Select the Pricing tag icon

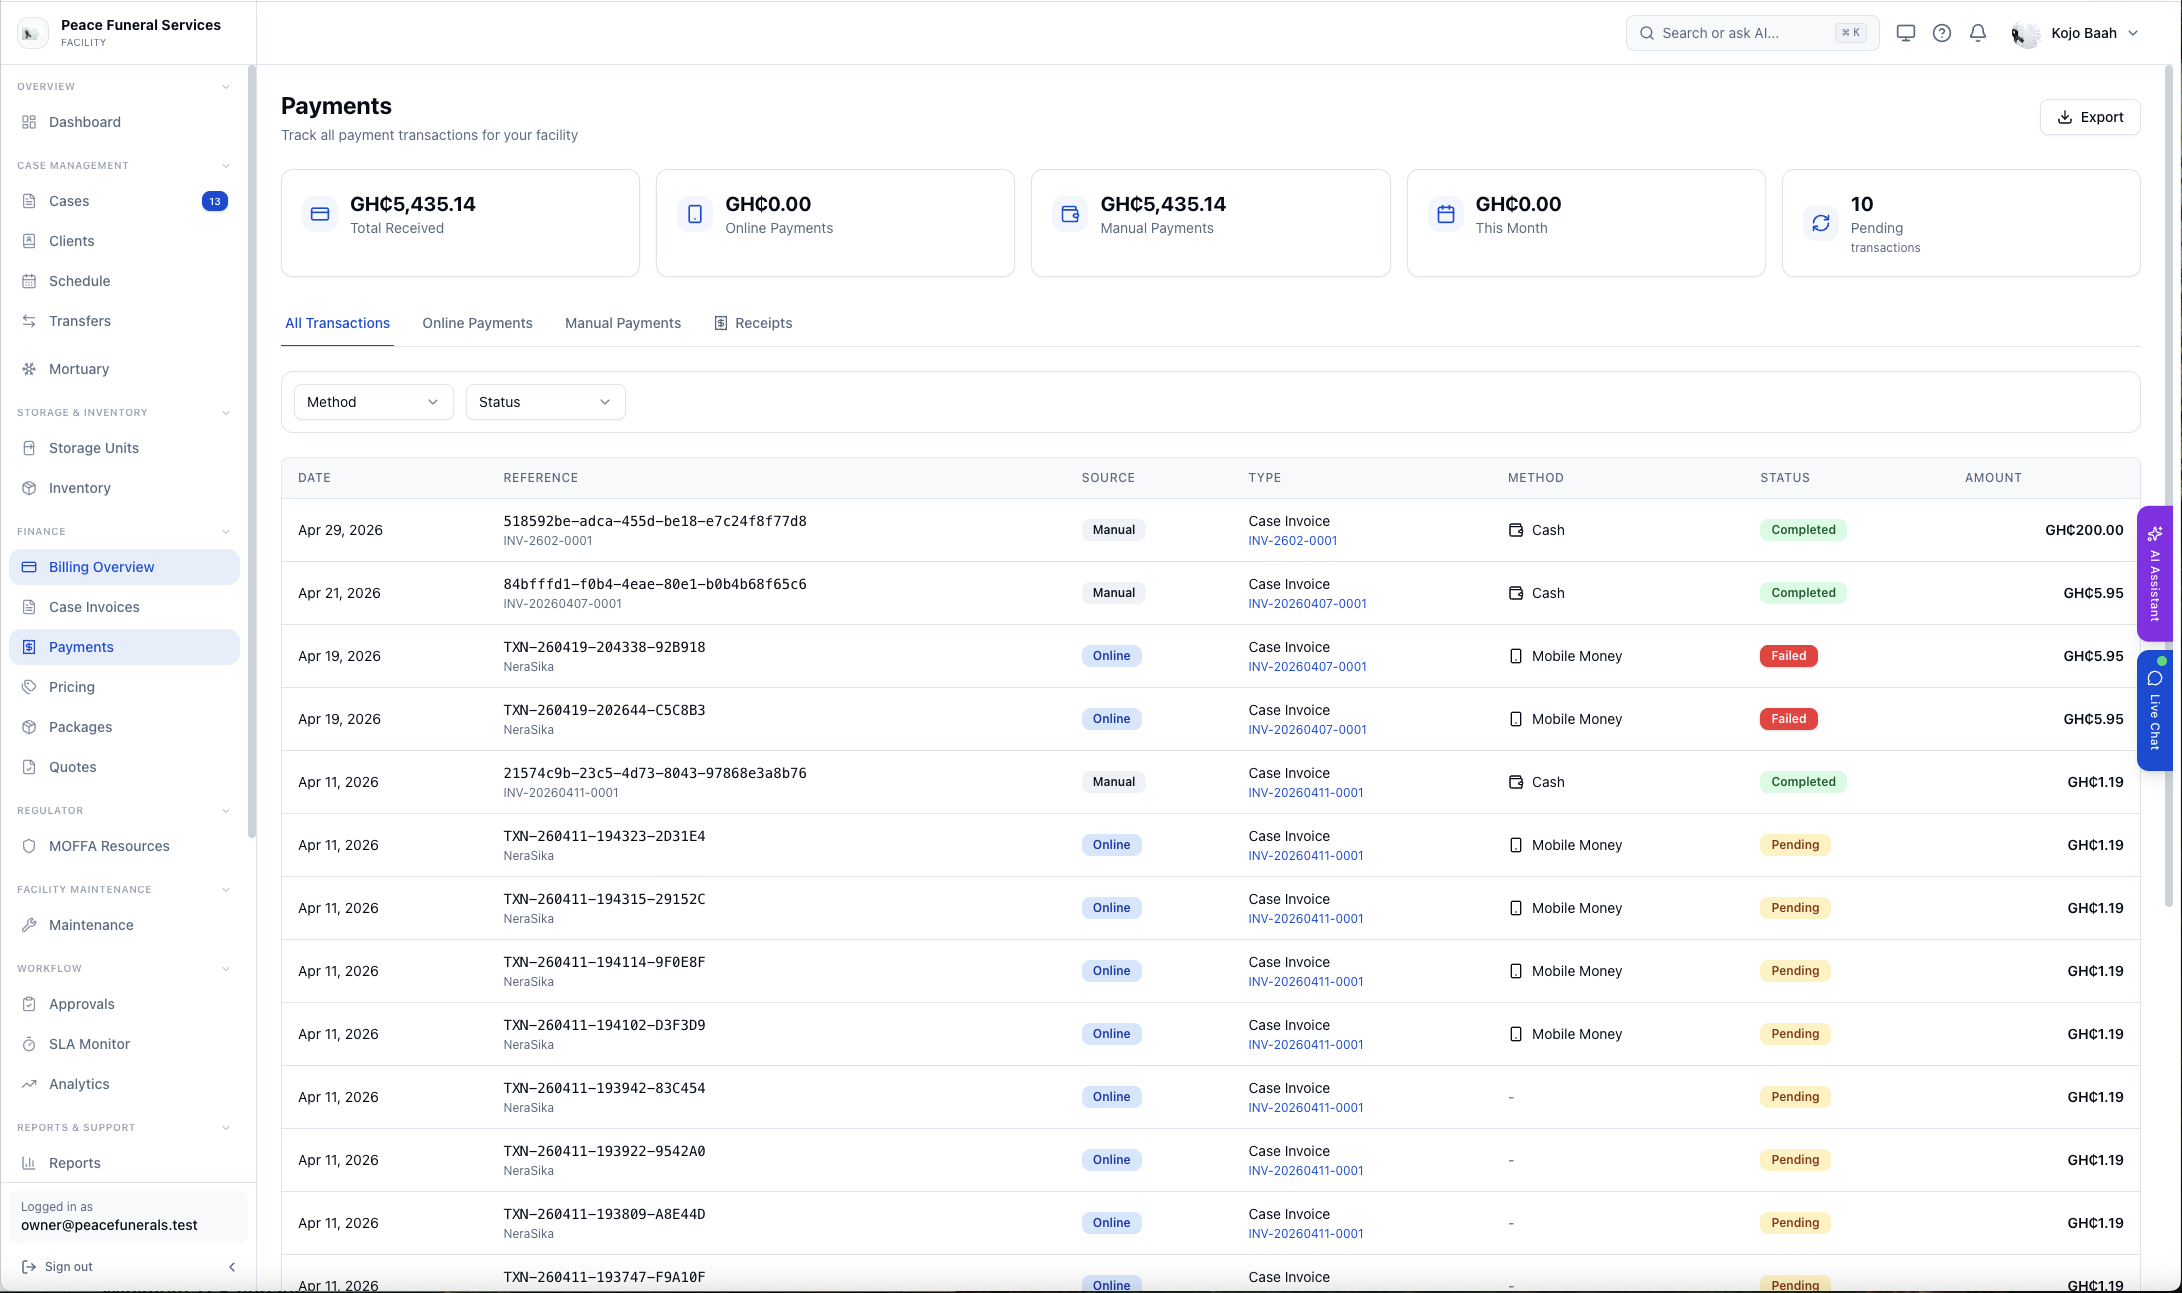[x=29, y=687]
